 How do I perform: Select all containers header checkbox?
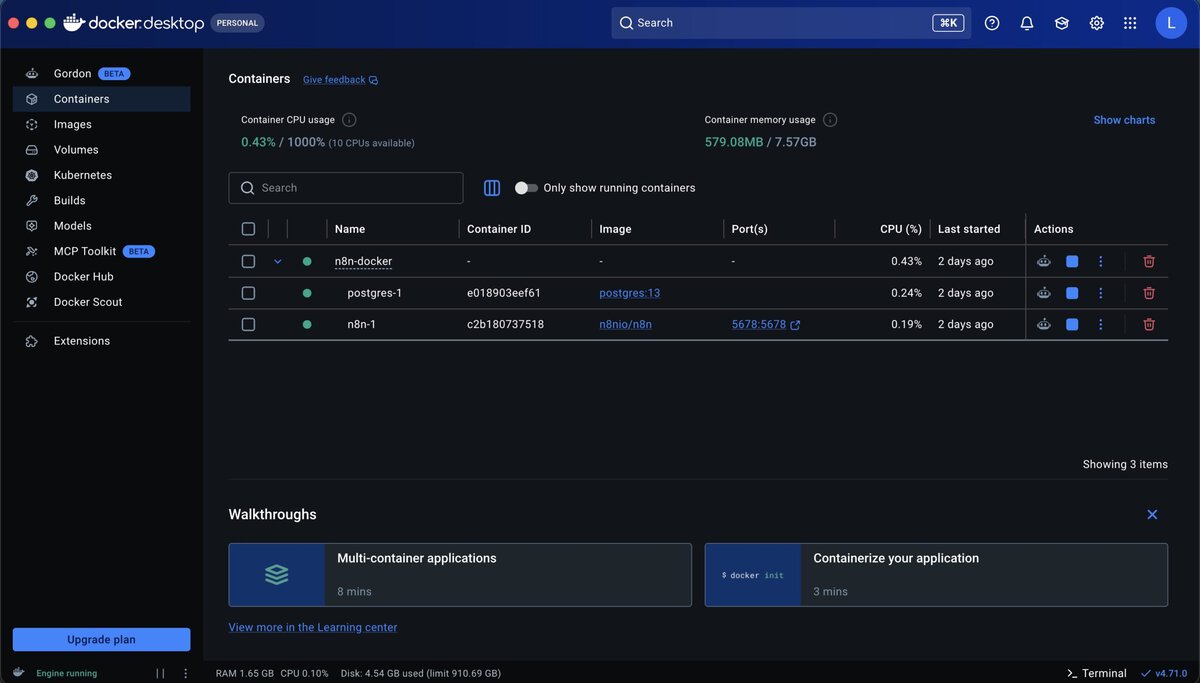pyautogui.click(x=248, y=229)
